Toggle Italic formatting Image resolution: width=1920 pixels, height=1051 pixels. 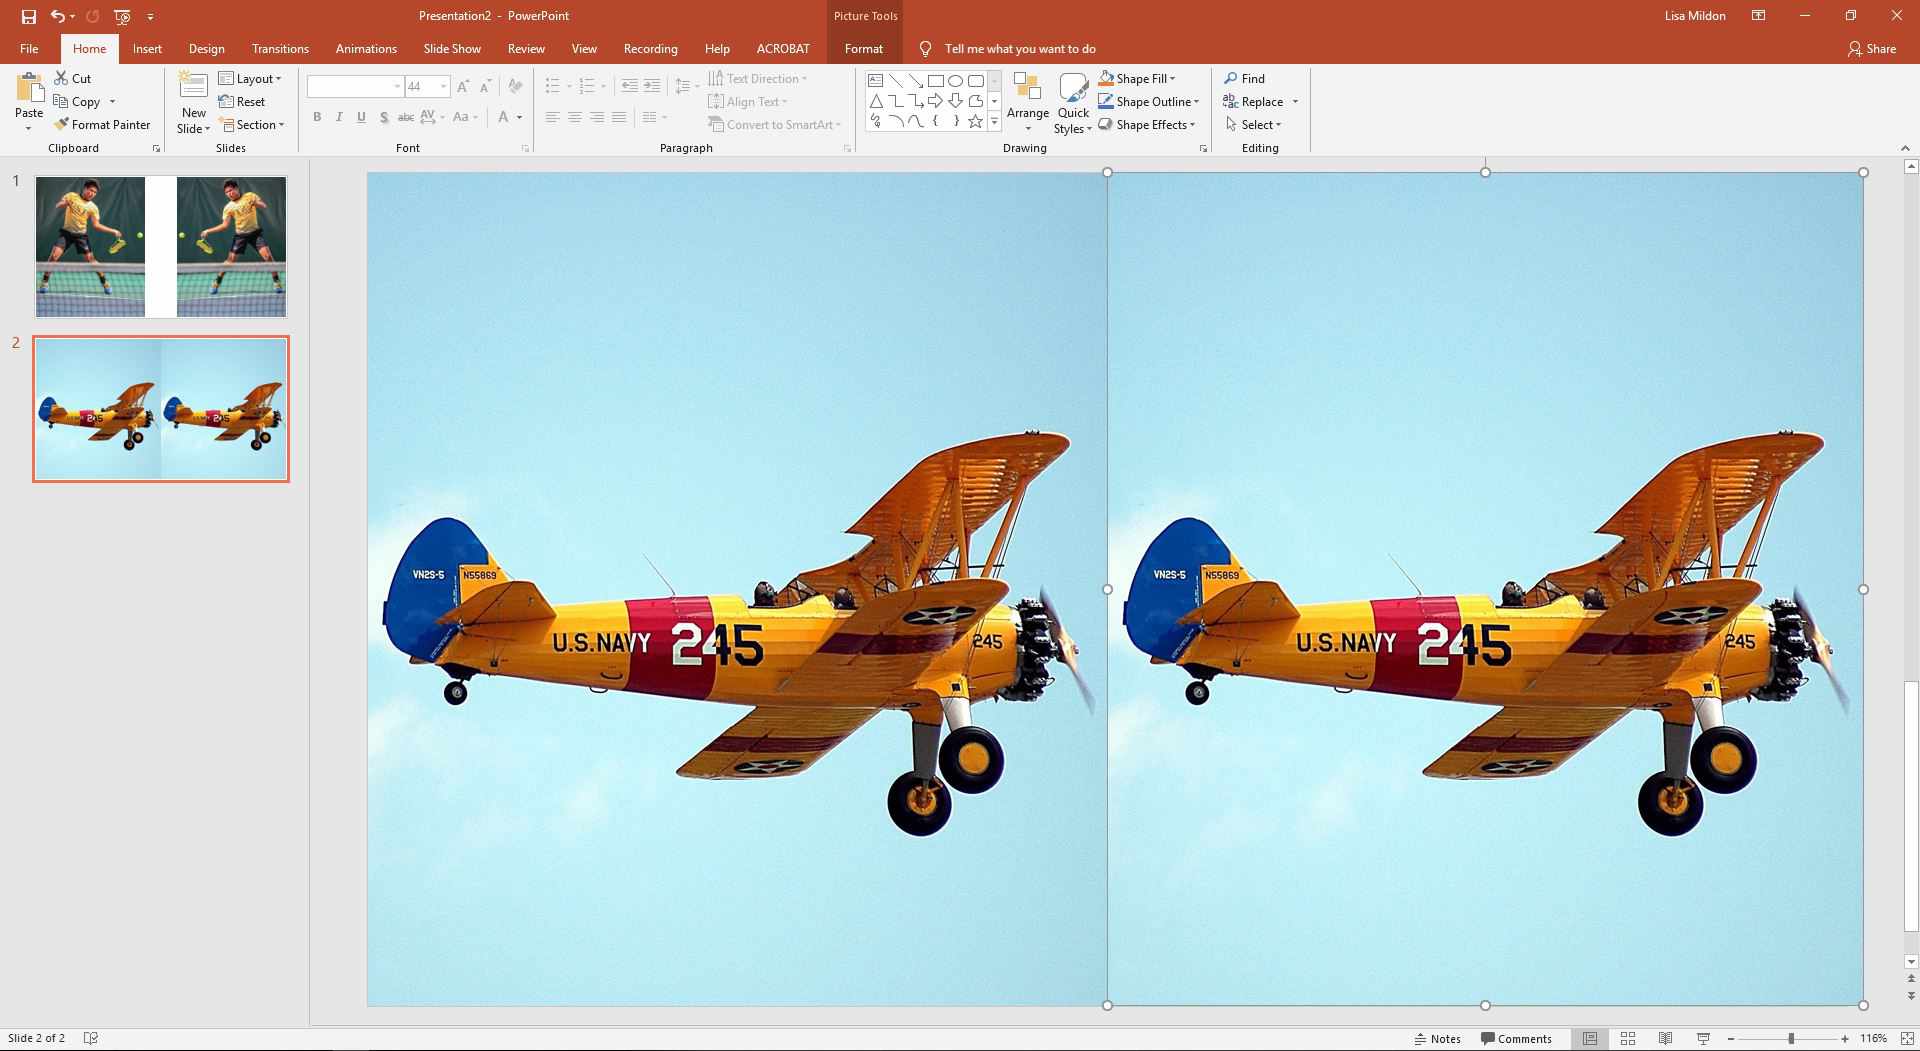point(339,117)
